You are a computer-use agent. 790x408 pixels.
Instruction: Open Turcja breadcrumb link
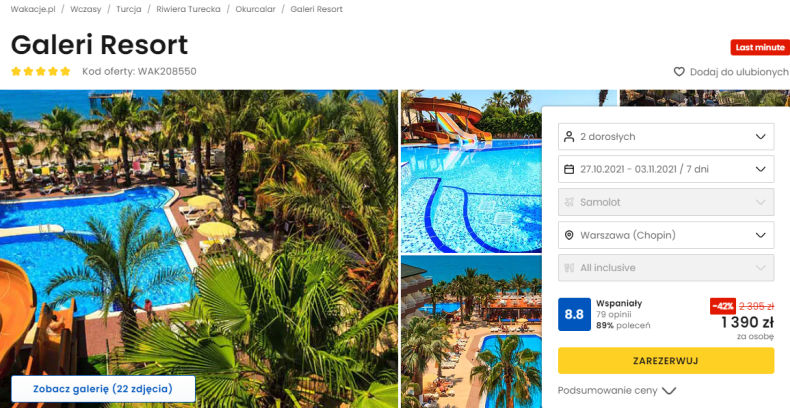(x=128, y=9)
